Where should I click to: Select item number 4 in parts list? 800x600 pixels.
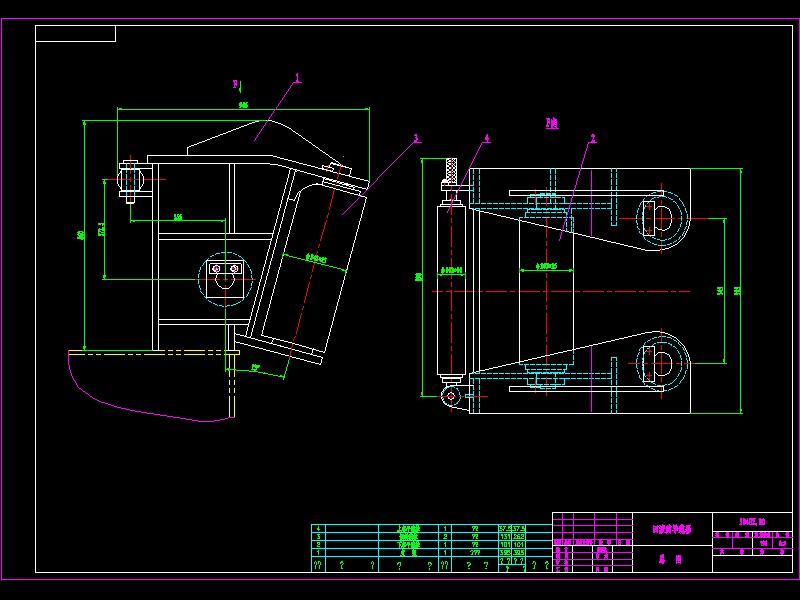(318, 529)
